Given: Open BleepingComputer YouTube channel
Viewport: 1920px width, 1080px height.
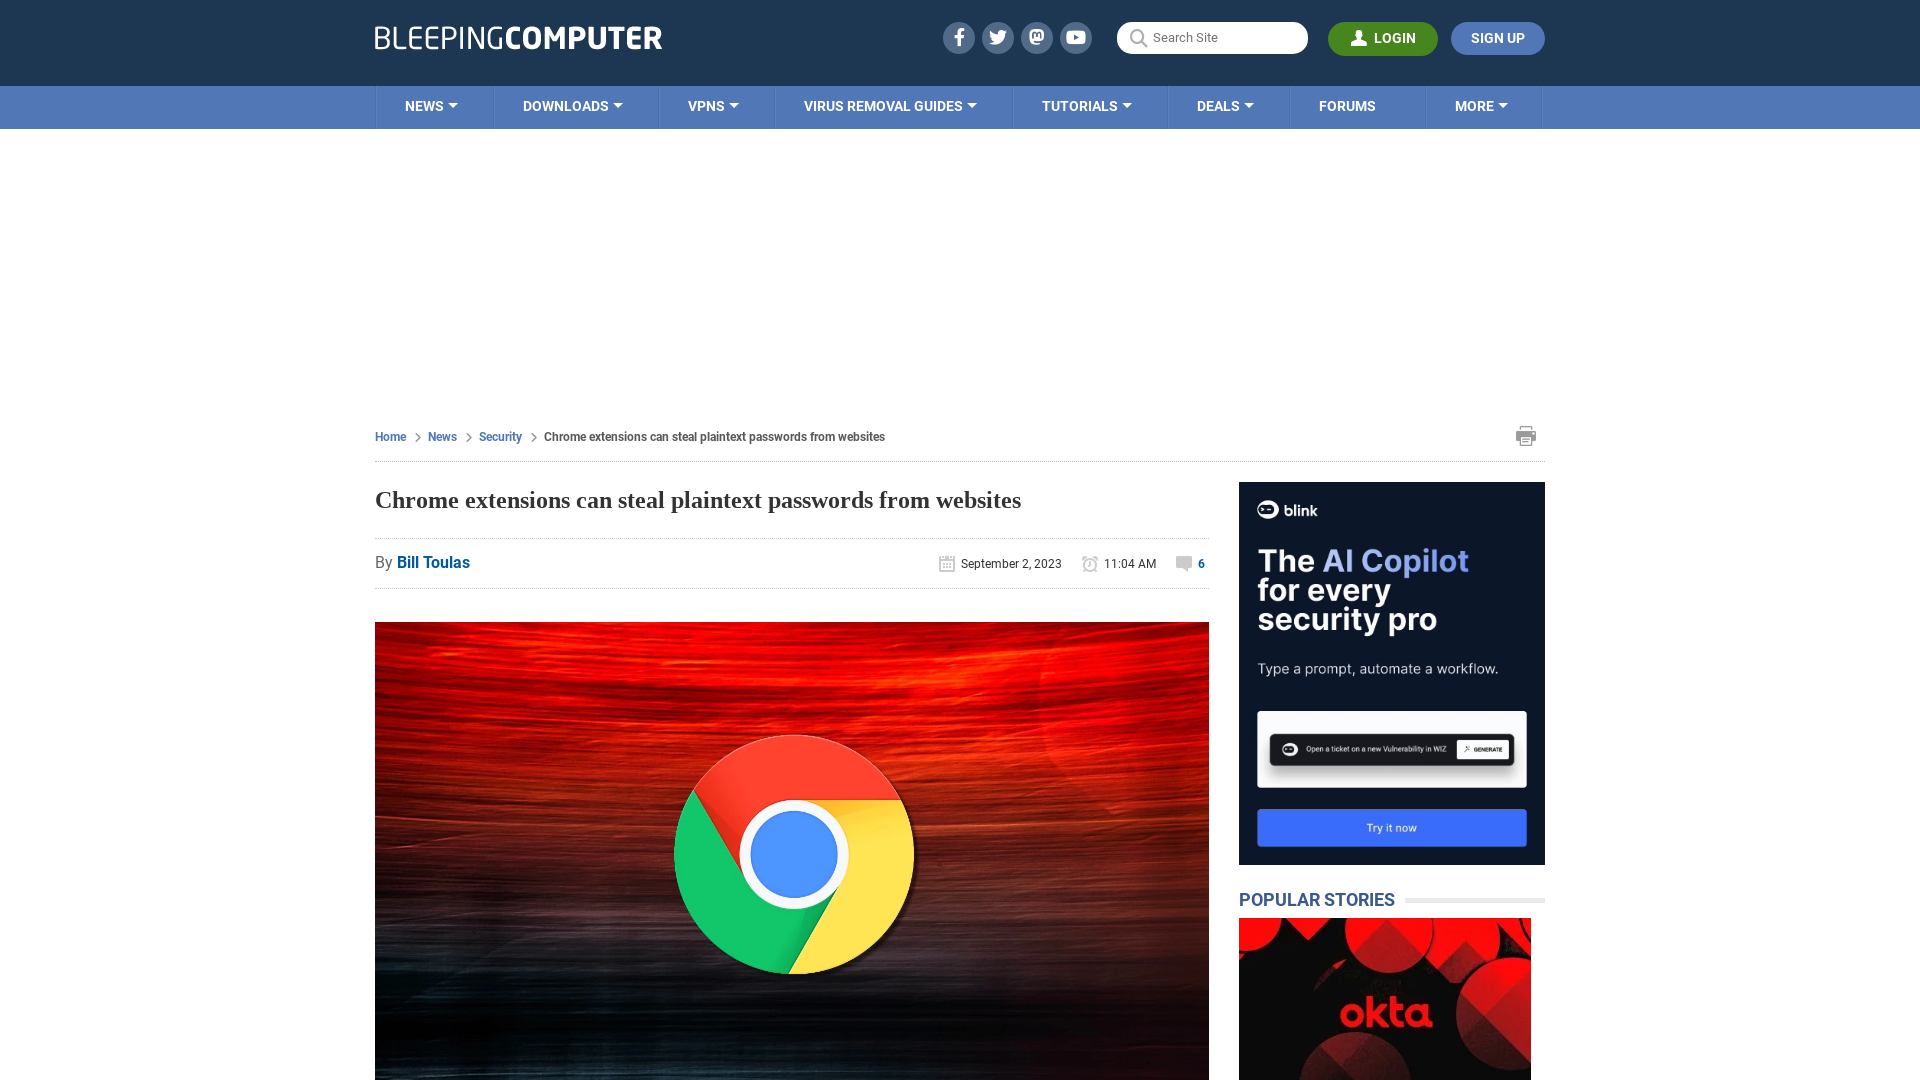Looking at the screenshot, I should click(1076, 37).
